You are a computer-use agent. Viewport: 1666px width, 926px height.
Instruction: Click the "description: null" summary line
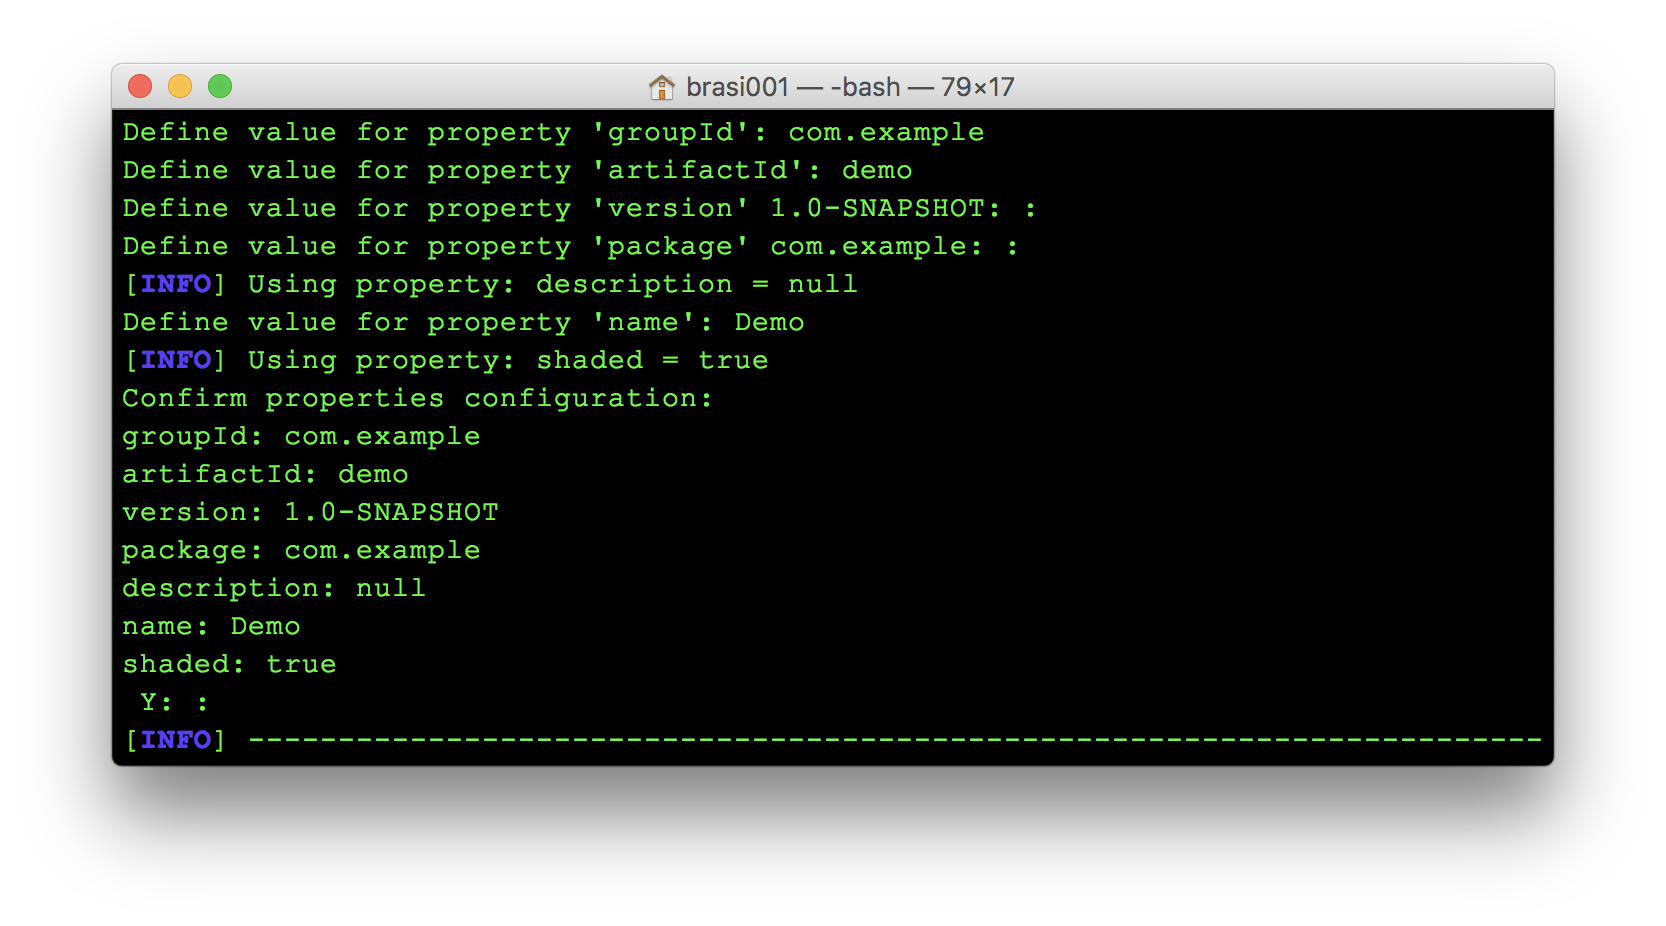[273, 589]
